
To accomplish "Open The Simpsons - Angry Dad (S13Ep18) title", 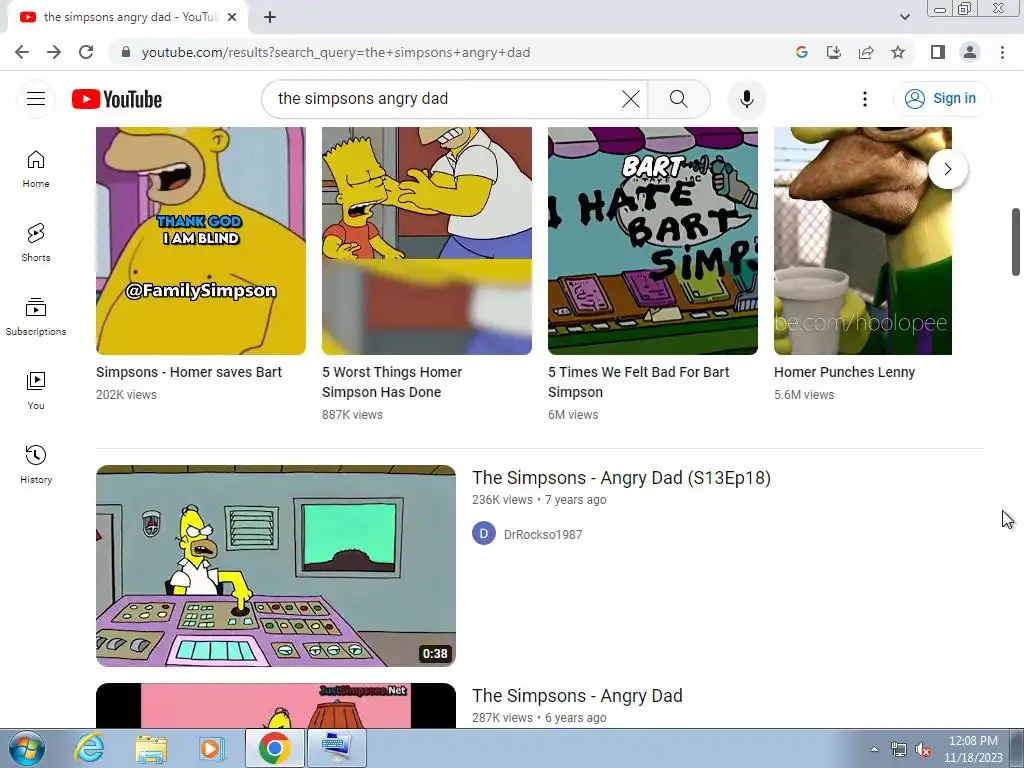I will point(621,478).
